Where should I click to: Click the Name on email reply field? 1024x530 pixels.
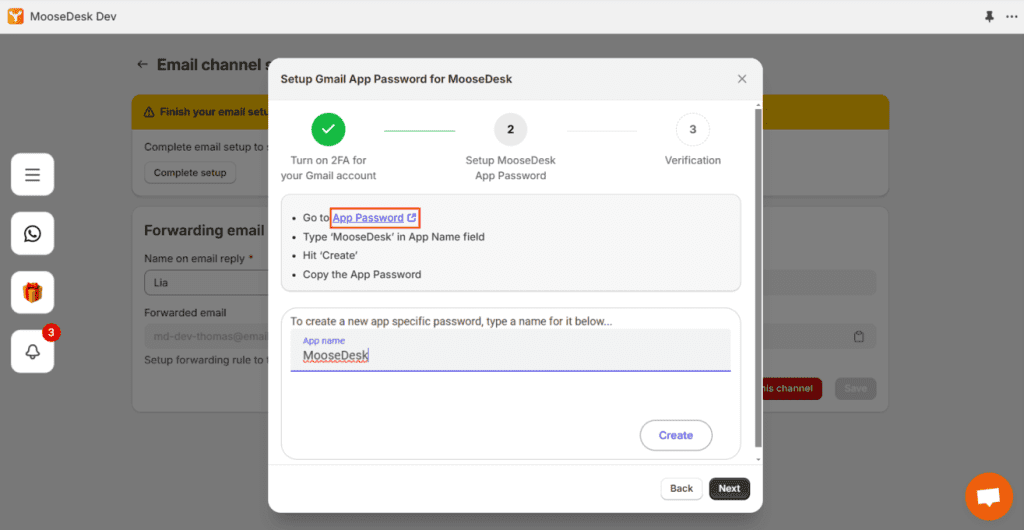pyautogui.click(x=206, y=284)
